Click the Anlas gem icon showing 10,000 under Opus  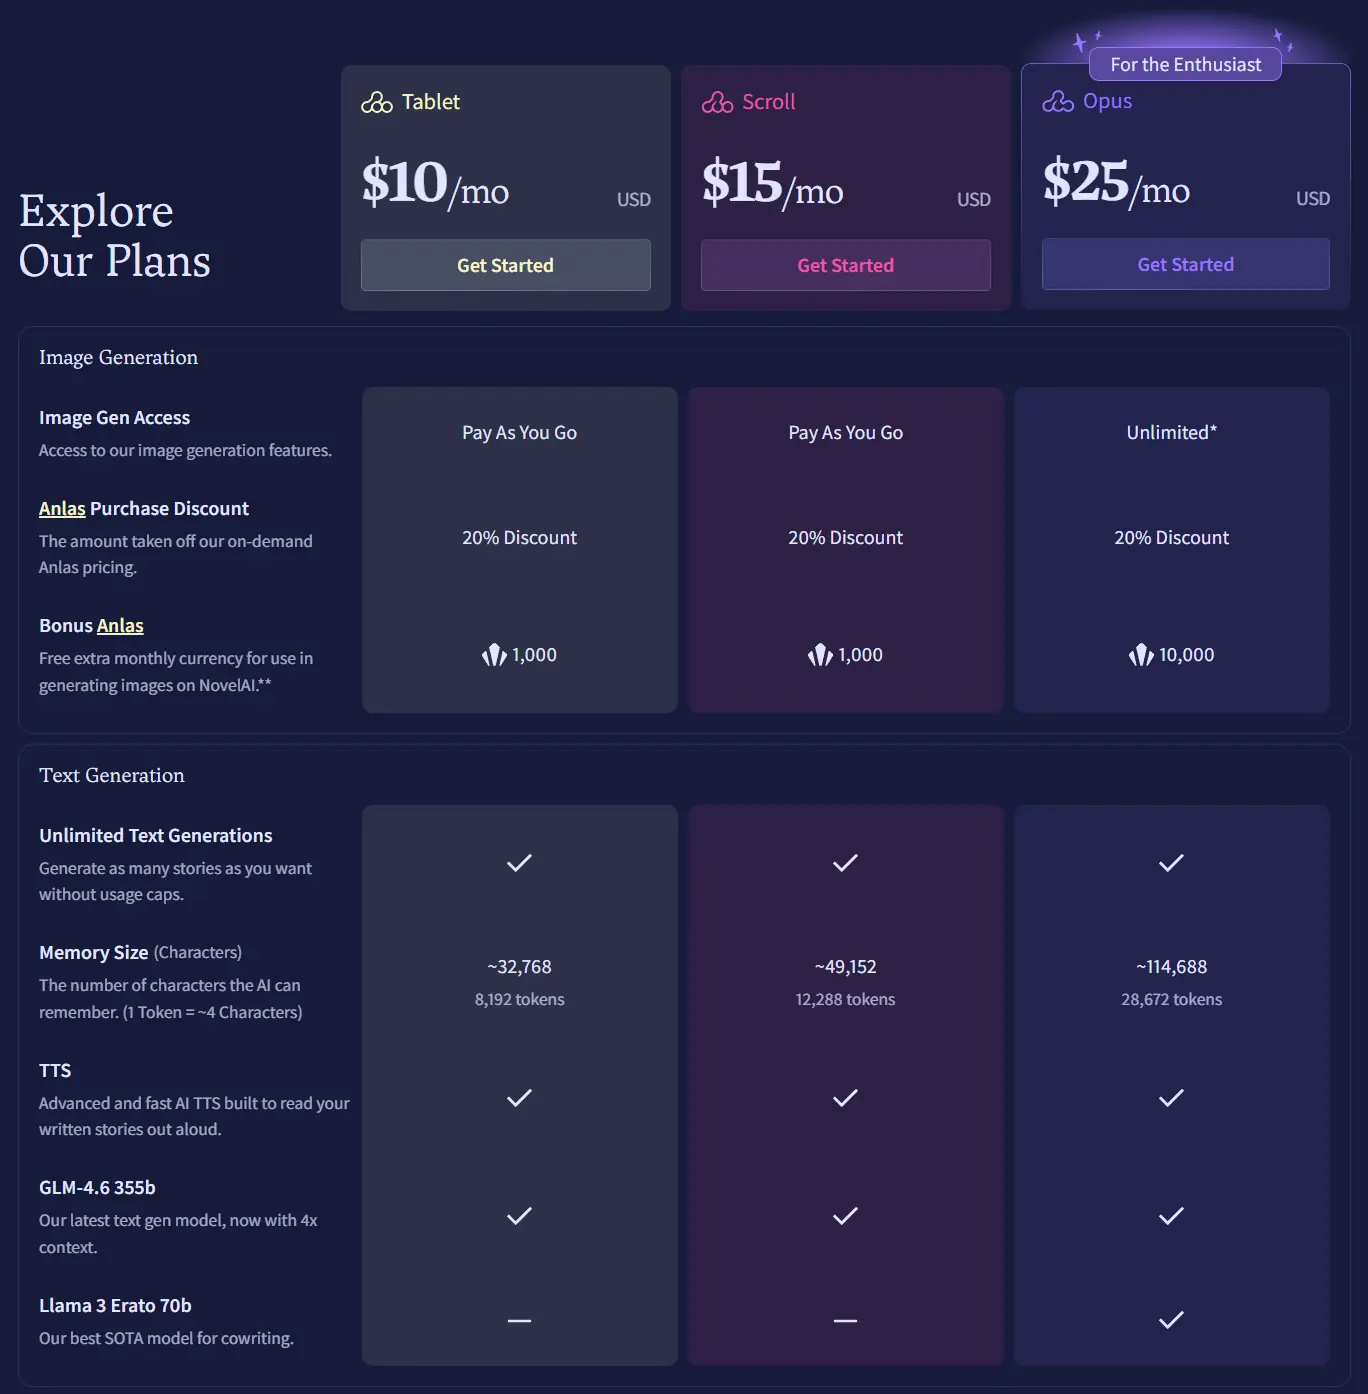1140,655
